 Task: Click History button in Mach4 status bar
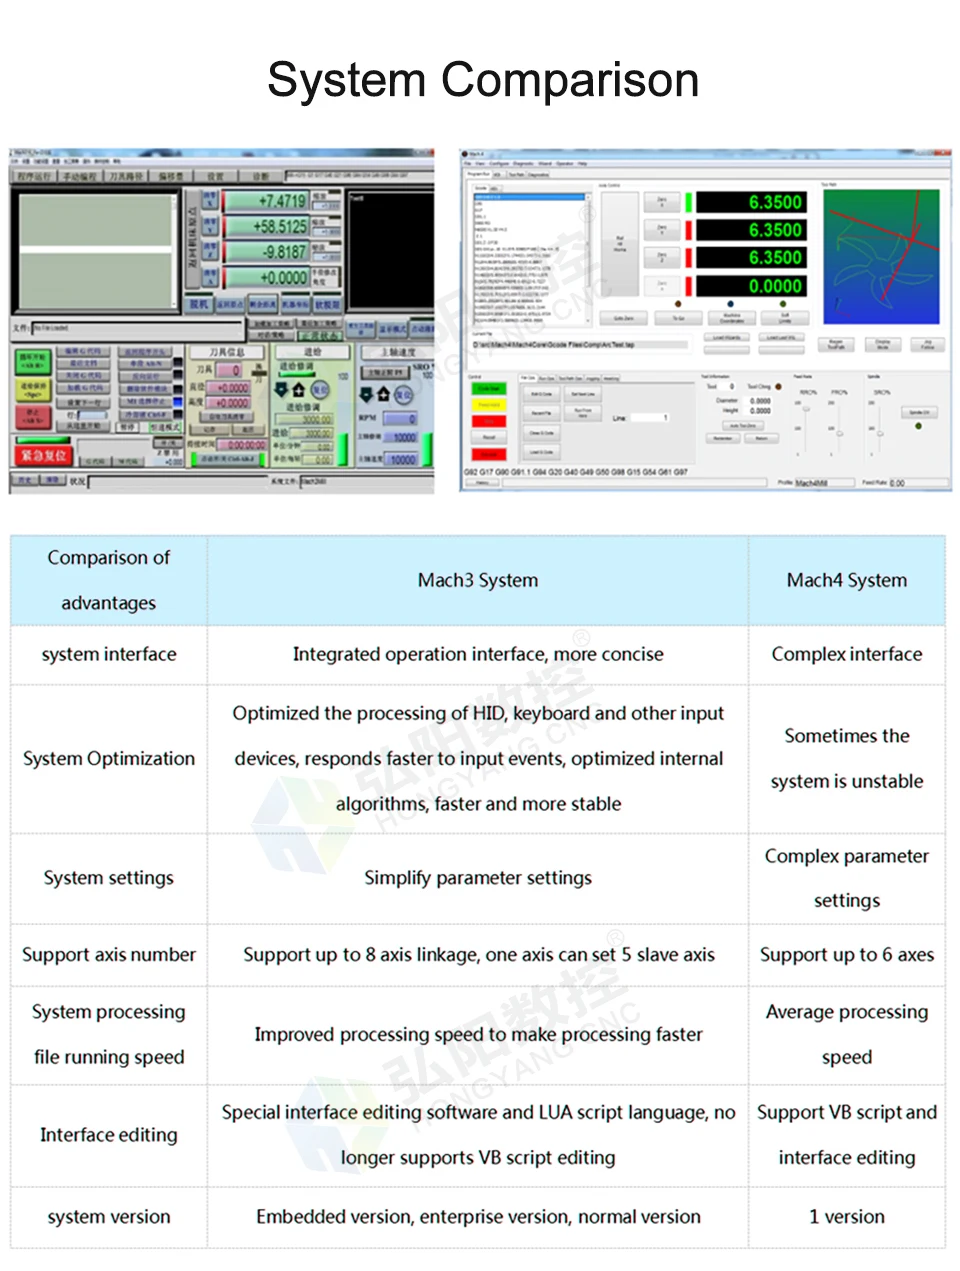coord(483,483)
